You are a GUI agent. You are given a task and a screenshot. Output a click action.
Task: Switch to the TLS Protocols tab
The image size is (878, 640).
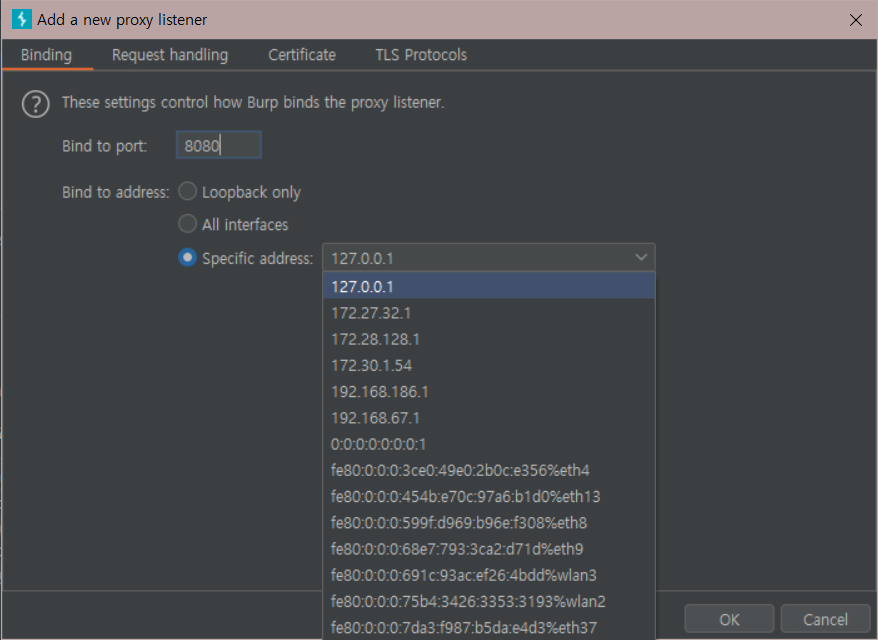(421, 55)
